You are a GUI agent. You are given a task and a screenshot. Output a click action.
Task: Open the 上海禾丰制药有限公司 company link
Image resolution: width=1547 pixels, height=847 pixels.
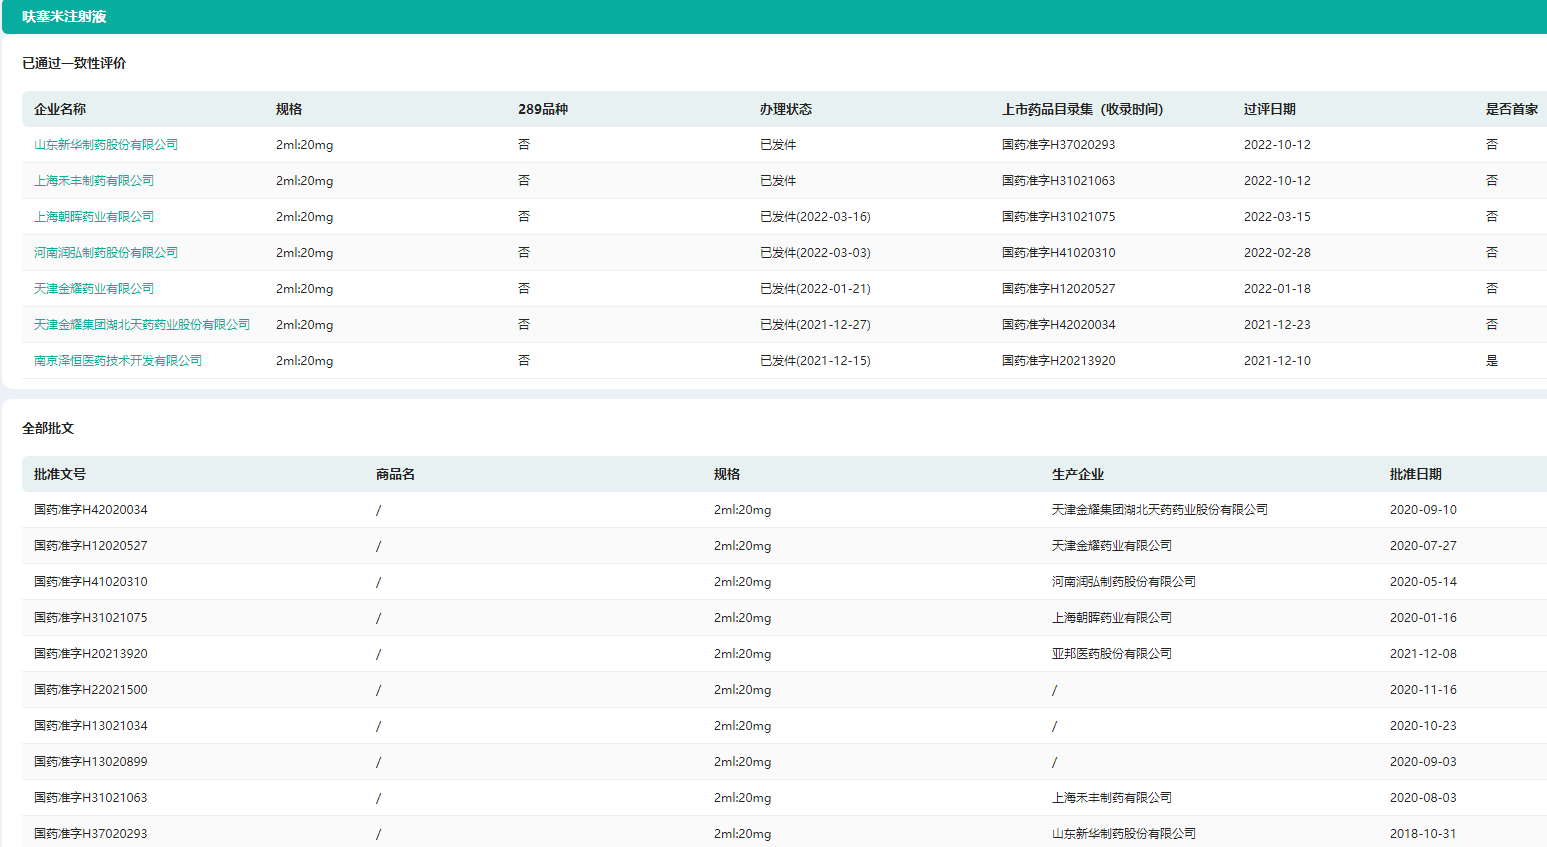click(x=94, y=181)
